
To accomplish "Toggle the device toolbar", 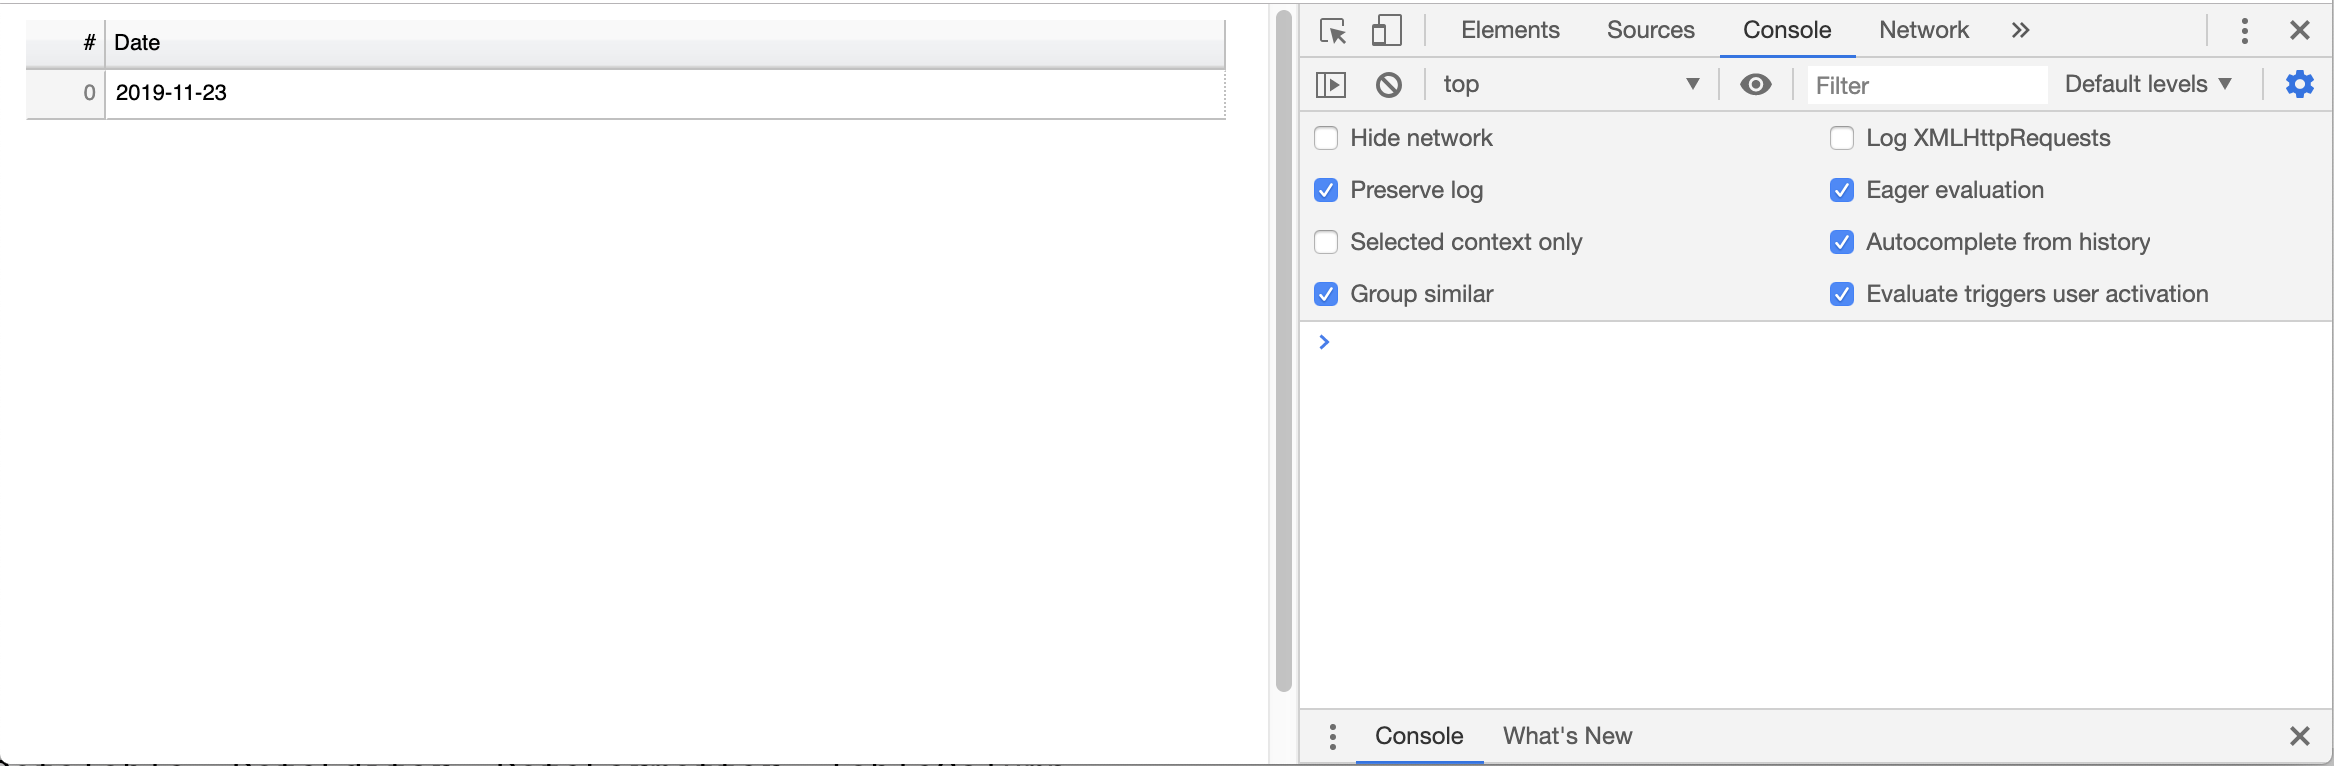I will coord(1385,30).
